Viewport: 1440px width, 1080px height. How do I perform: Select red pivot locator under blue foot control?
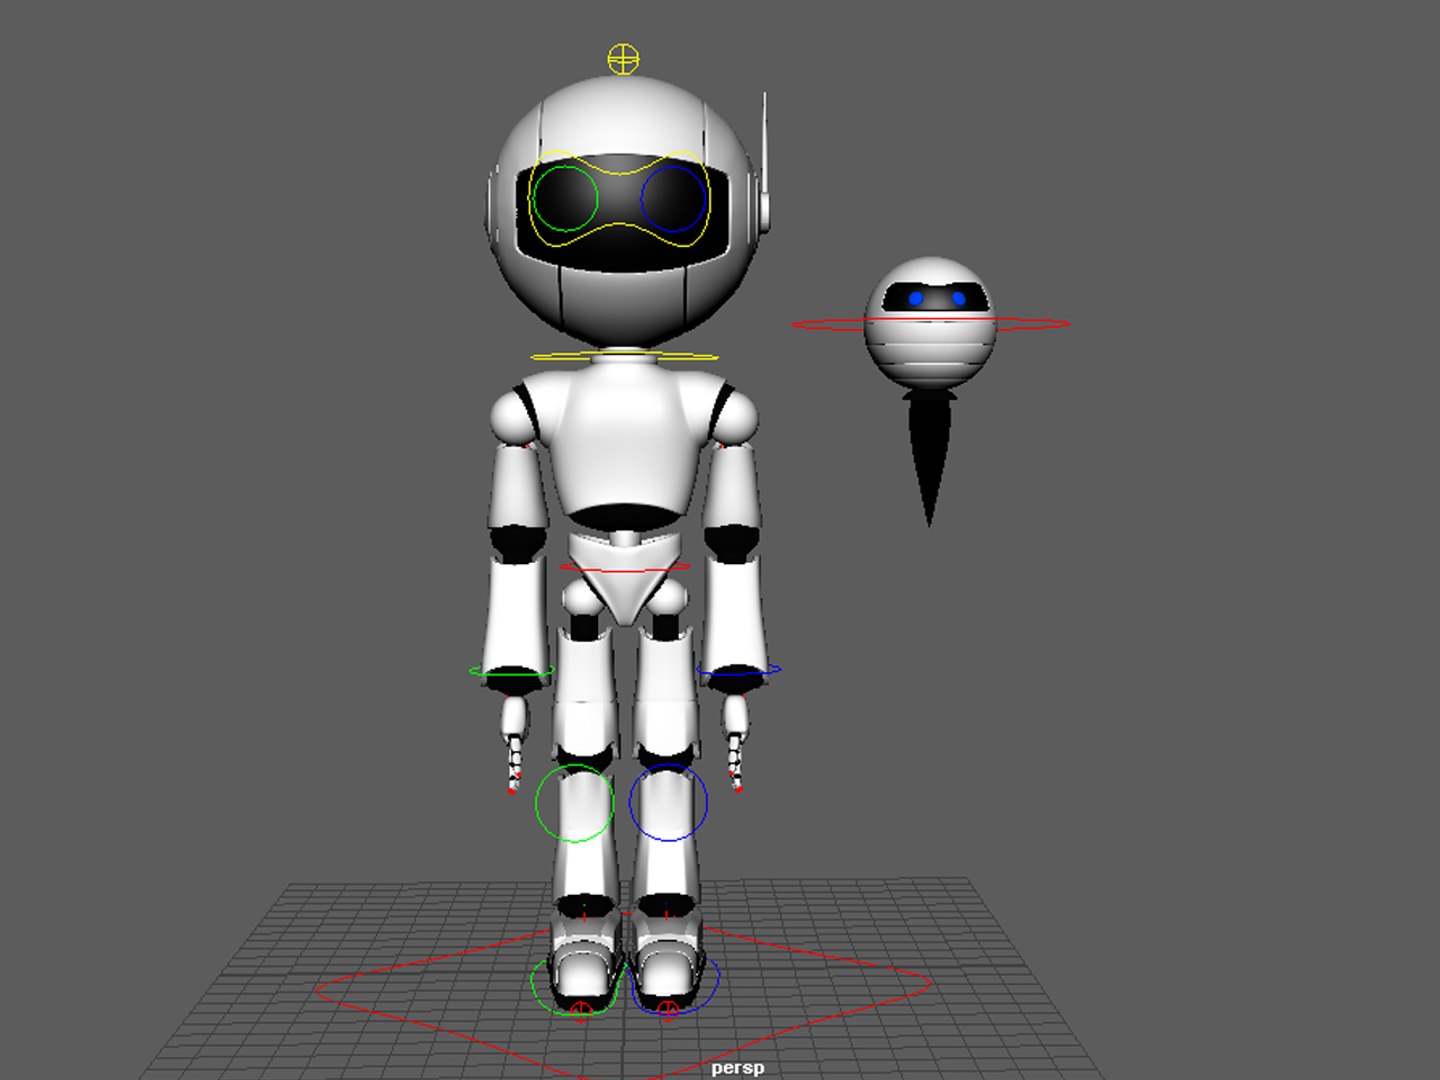click(x=669, y=1009)
